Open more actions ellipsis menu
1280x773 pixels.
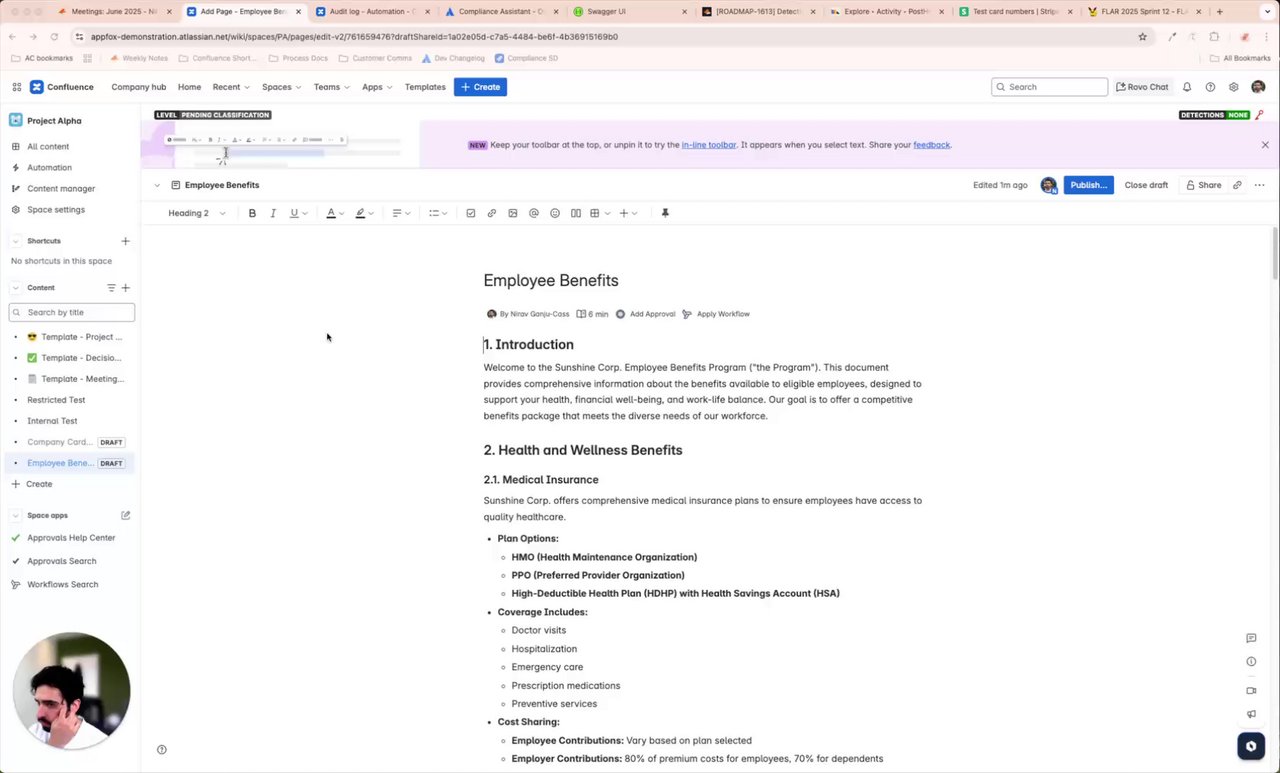[1260, 185]
